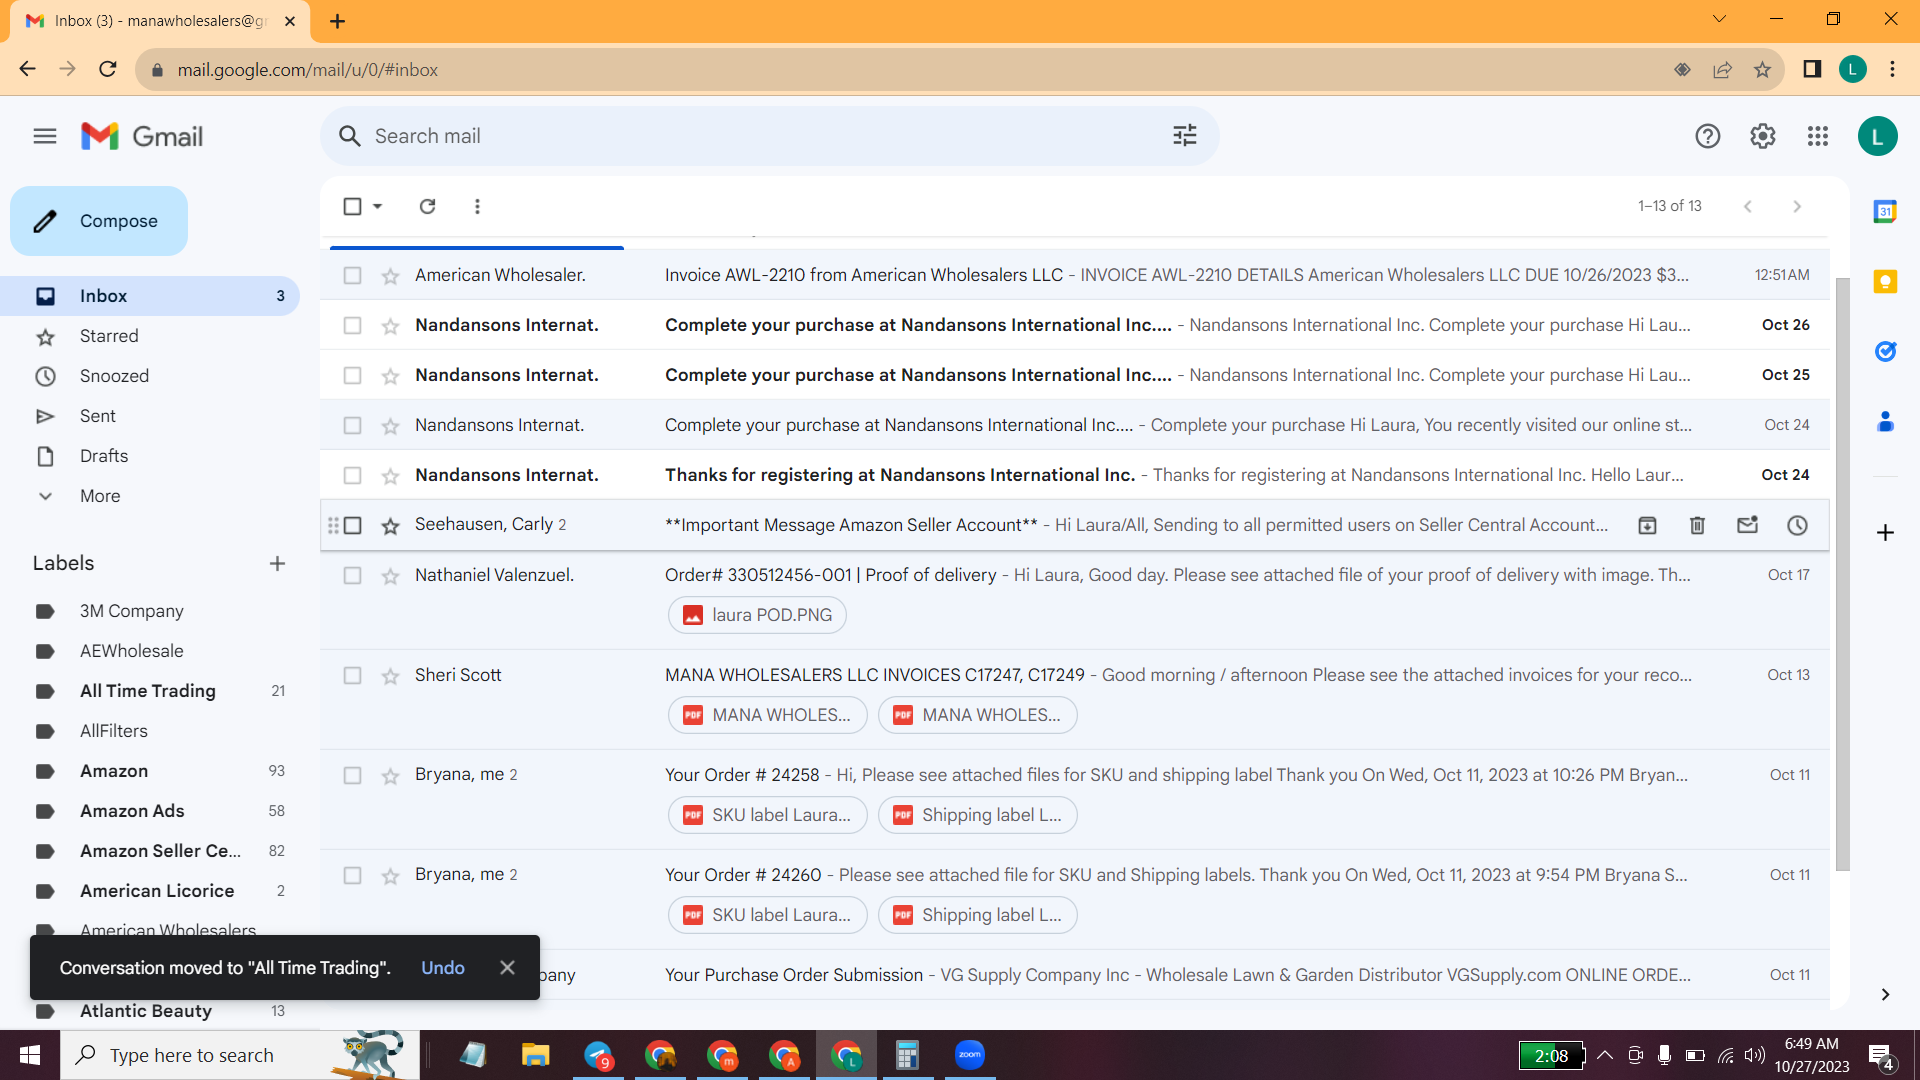Viewport: 1920px width, 1080px height.
Task: Undo moving conversation to All Time Trading
Action: (443, 968)
